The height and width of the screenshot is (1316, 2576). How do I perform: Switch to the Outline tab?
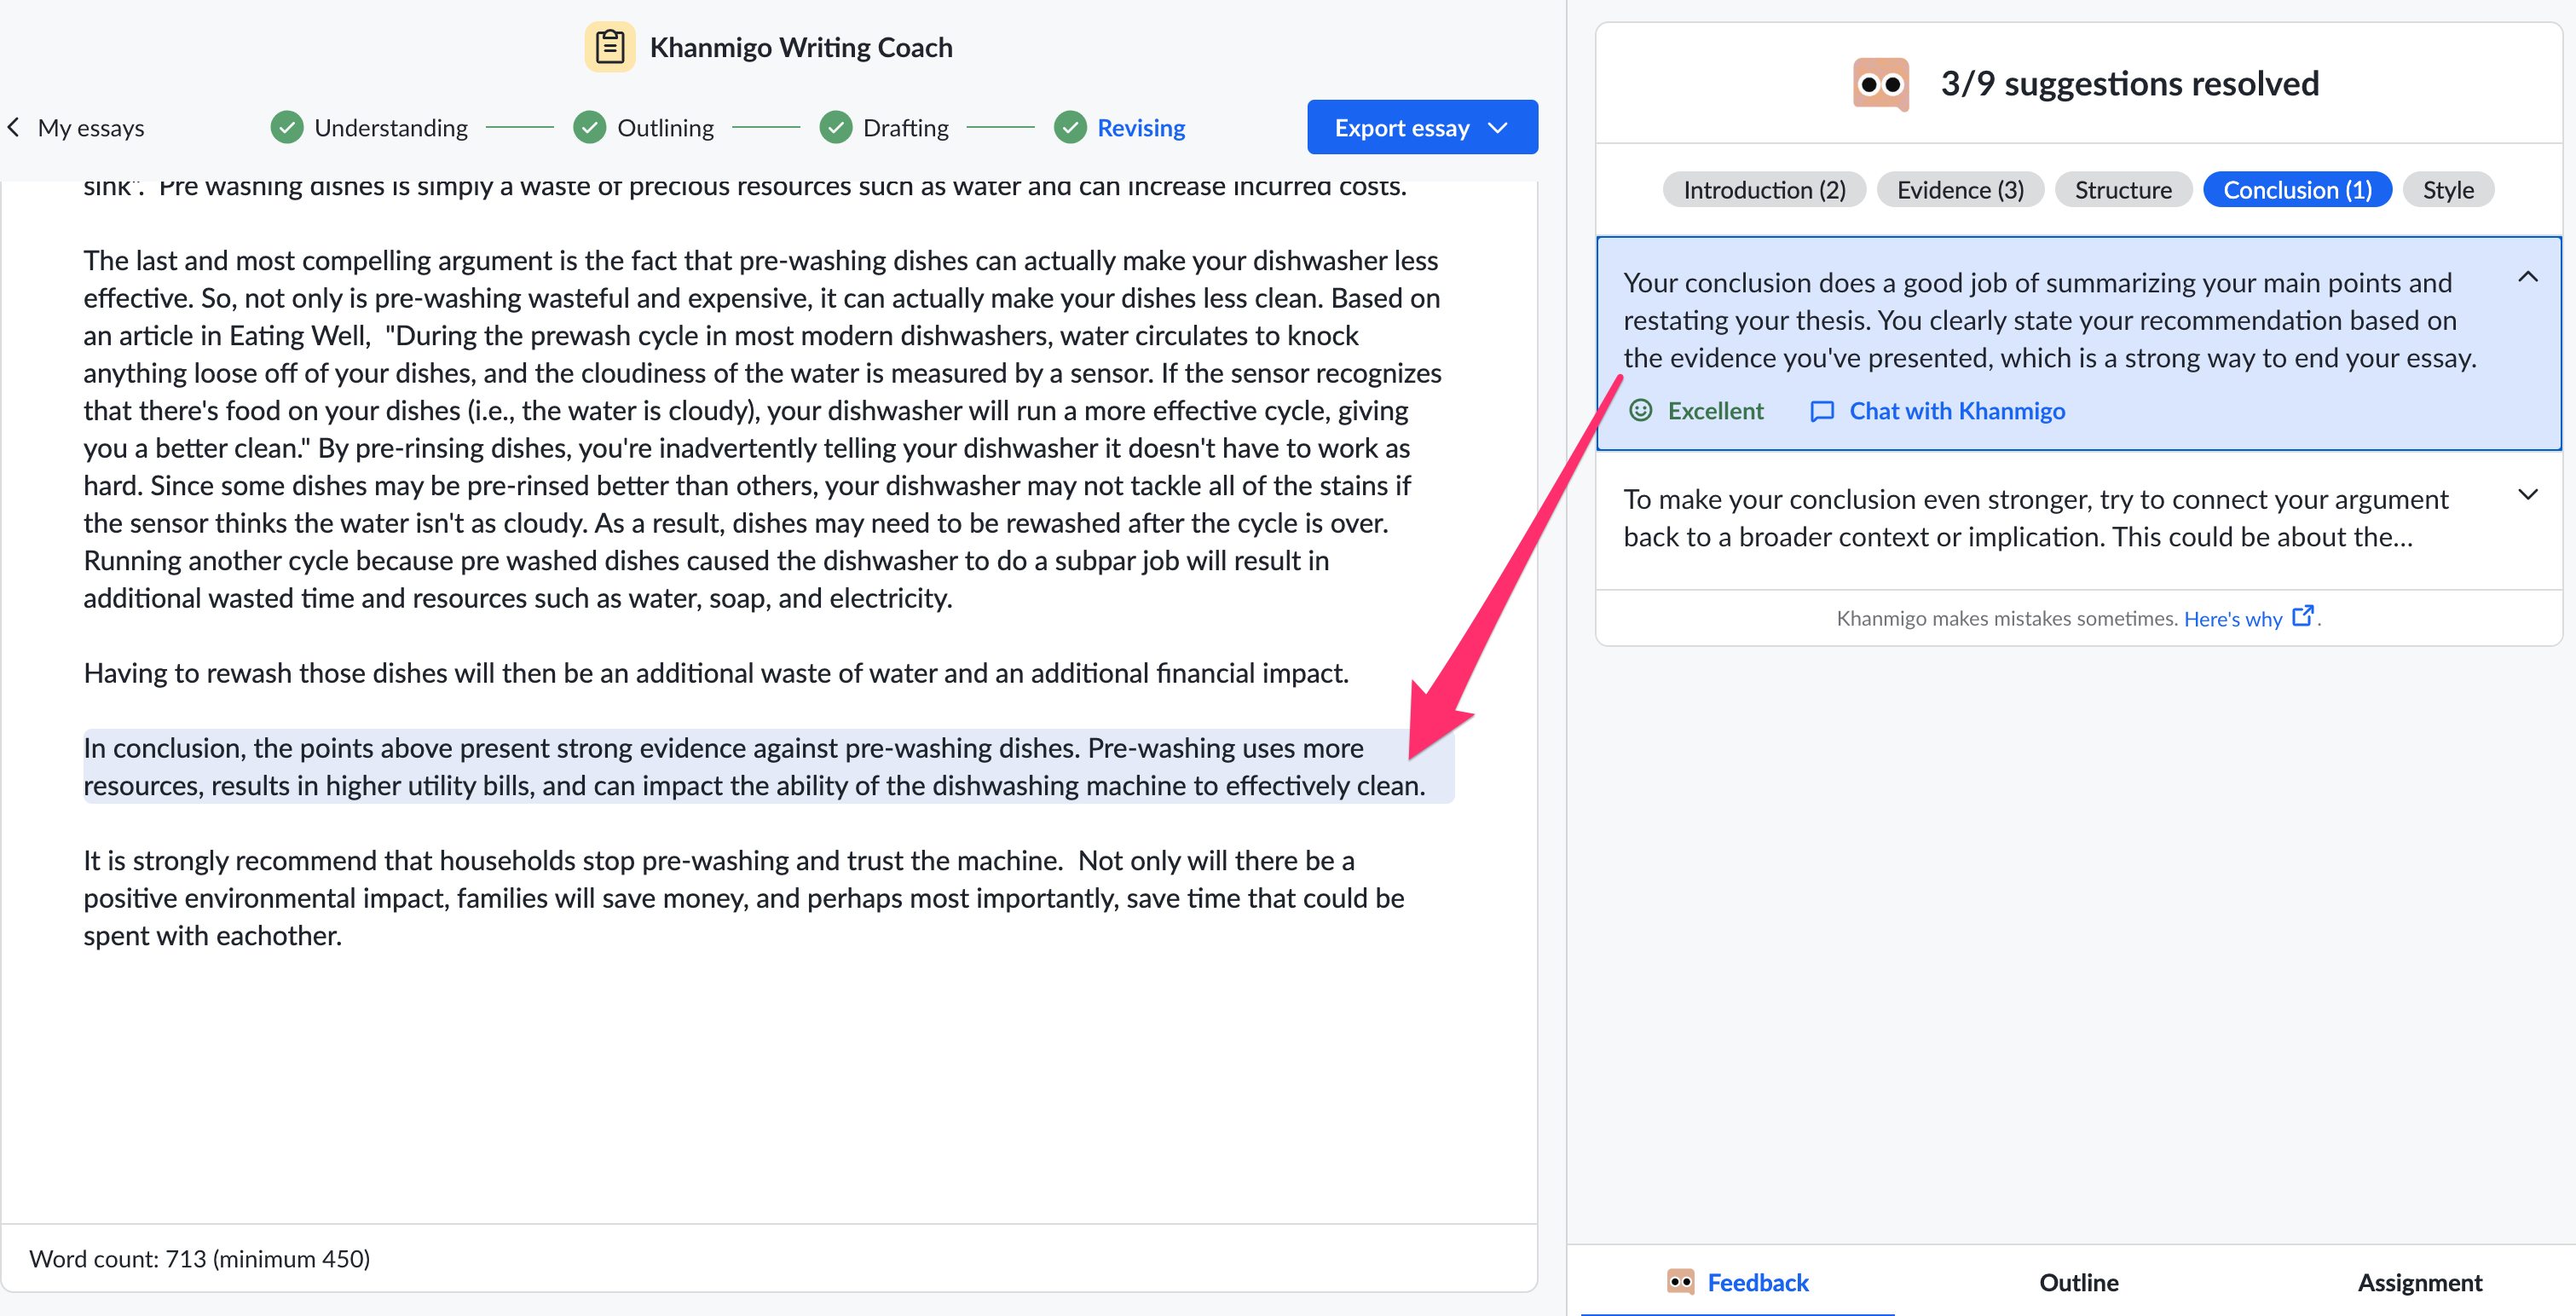2079,1282
